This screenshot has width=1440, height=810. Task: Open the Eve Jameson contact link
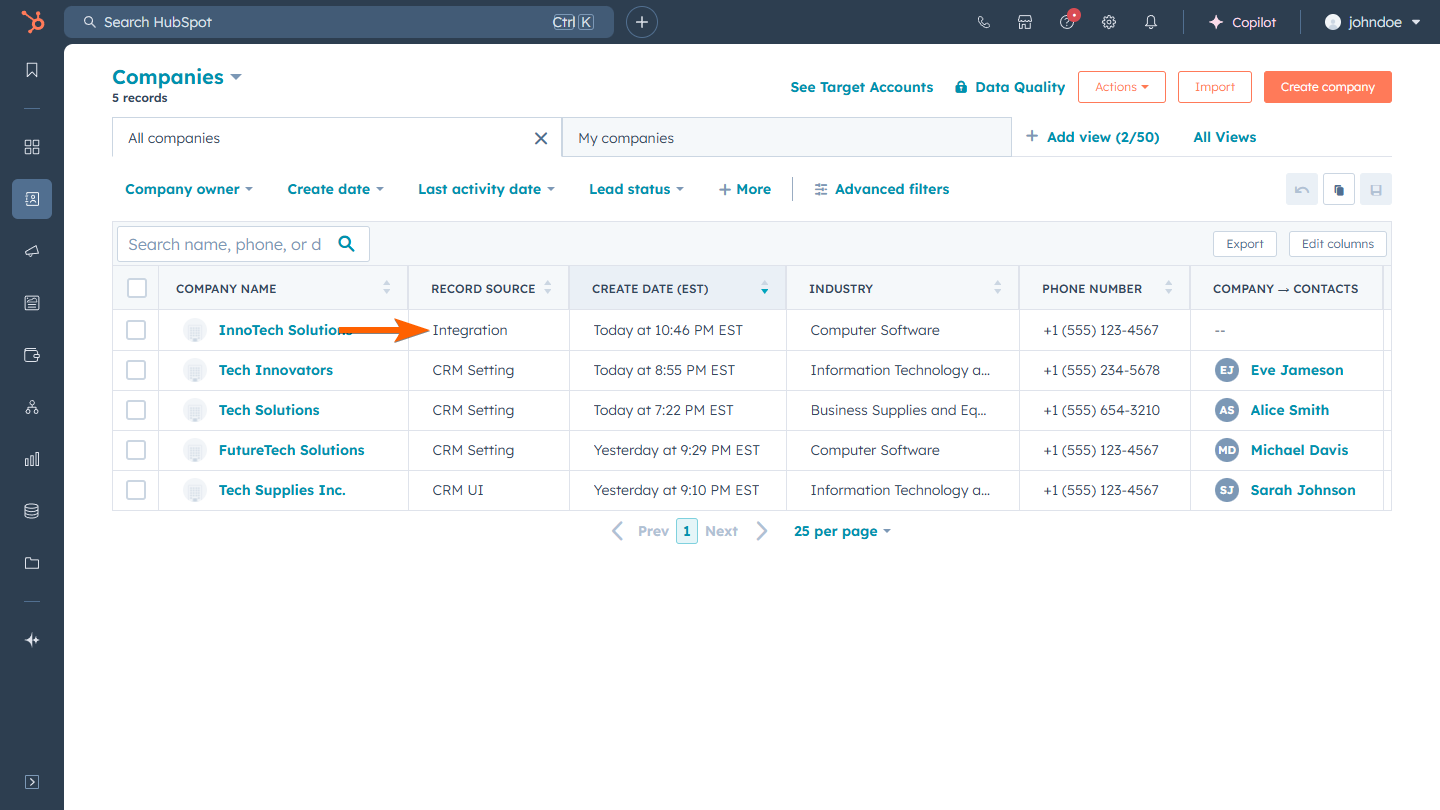click(x=1296, y=370)
